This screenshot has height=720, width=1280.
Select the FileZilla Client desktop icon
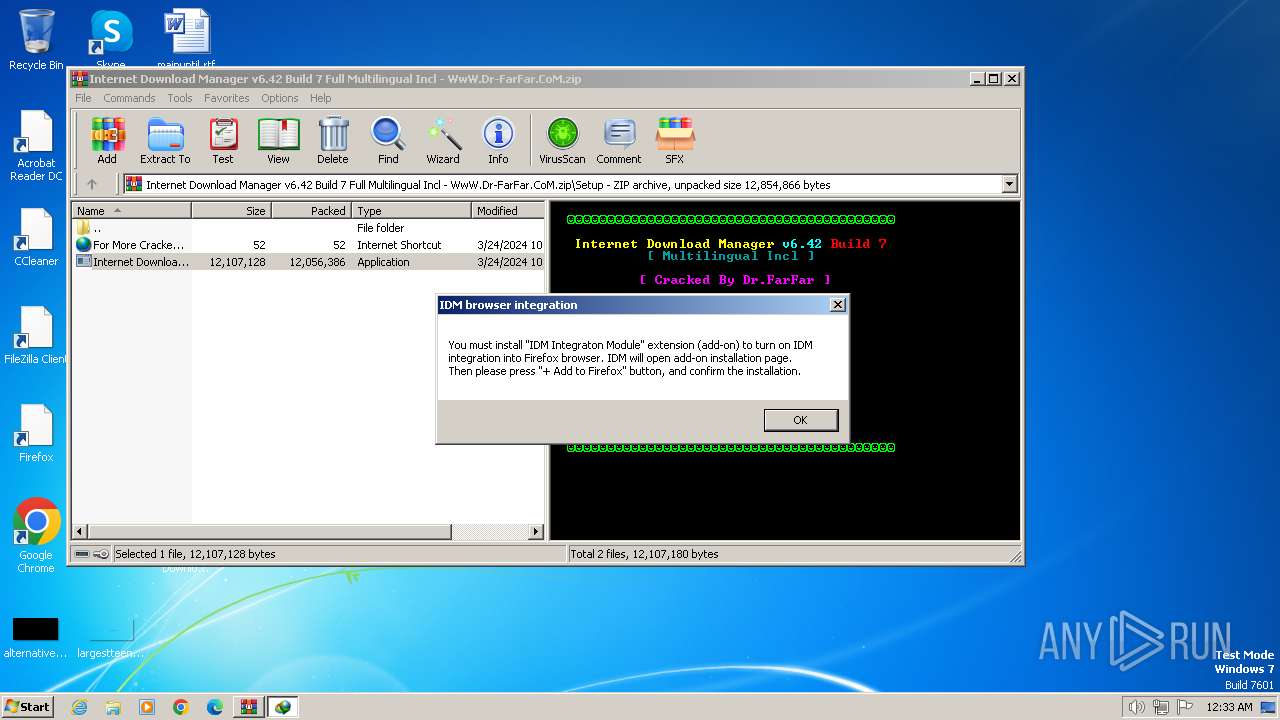click(x=36, y=335)
